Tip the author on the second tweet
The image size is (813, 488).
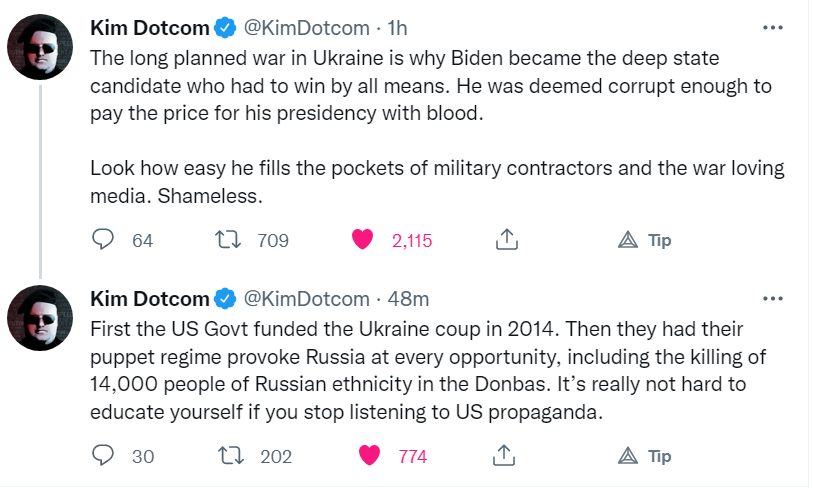coord(644,456)
